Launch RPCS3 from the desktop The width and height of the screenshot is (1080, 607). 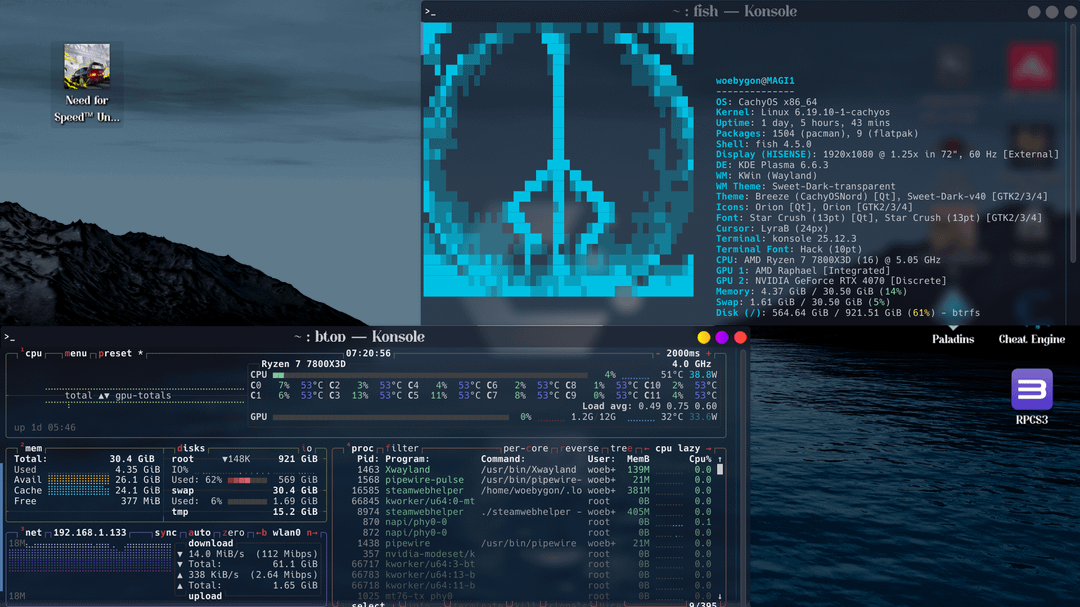pyautogui.click(x=1031, y=390)
